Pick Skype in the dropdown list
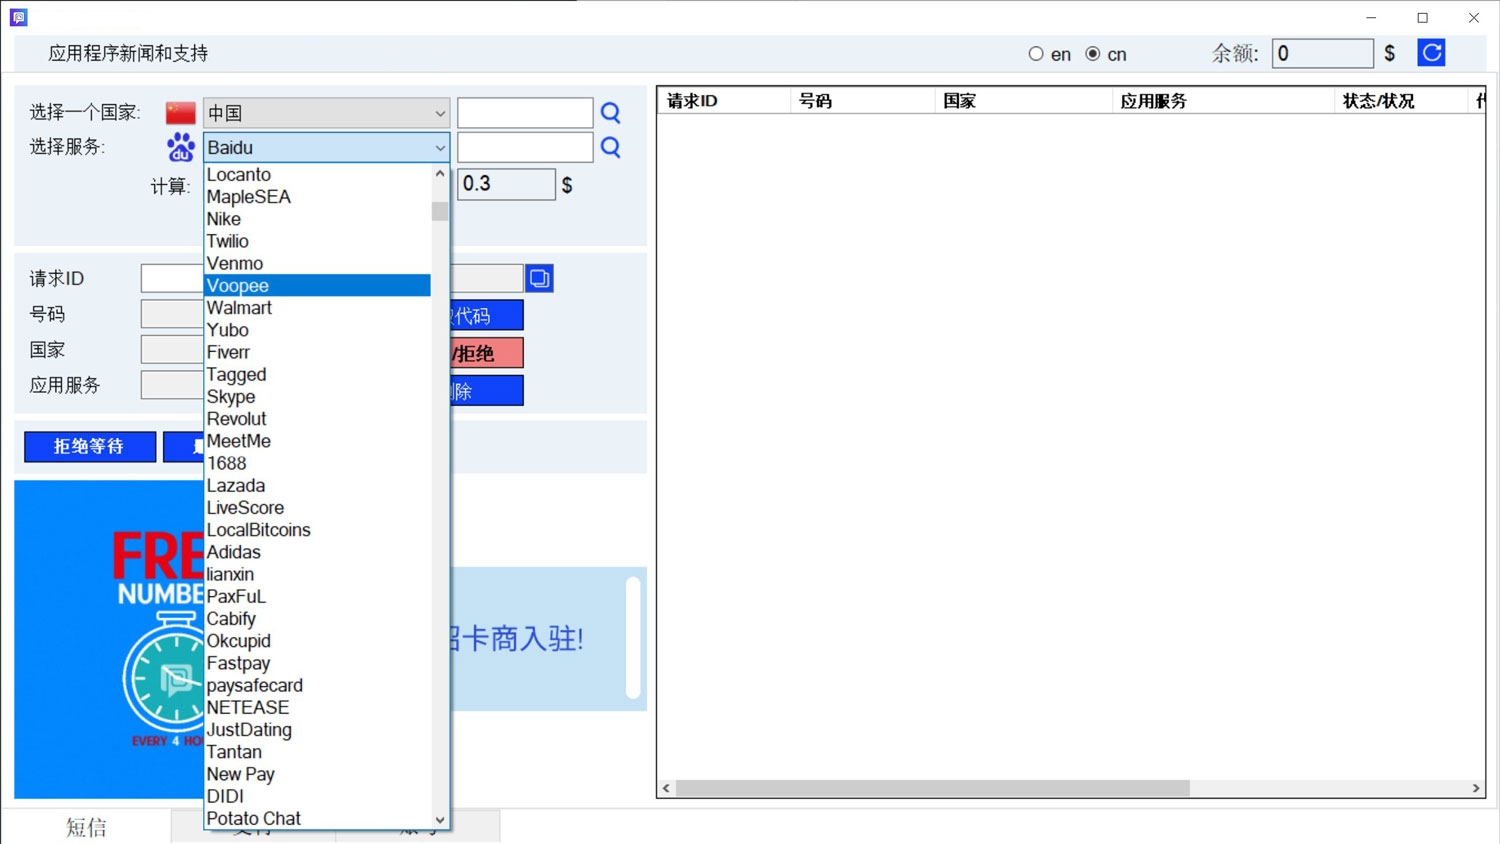Screen dimensions: 1500x844 317,396
